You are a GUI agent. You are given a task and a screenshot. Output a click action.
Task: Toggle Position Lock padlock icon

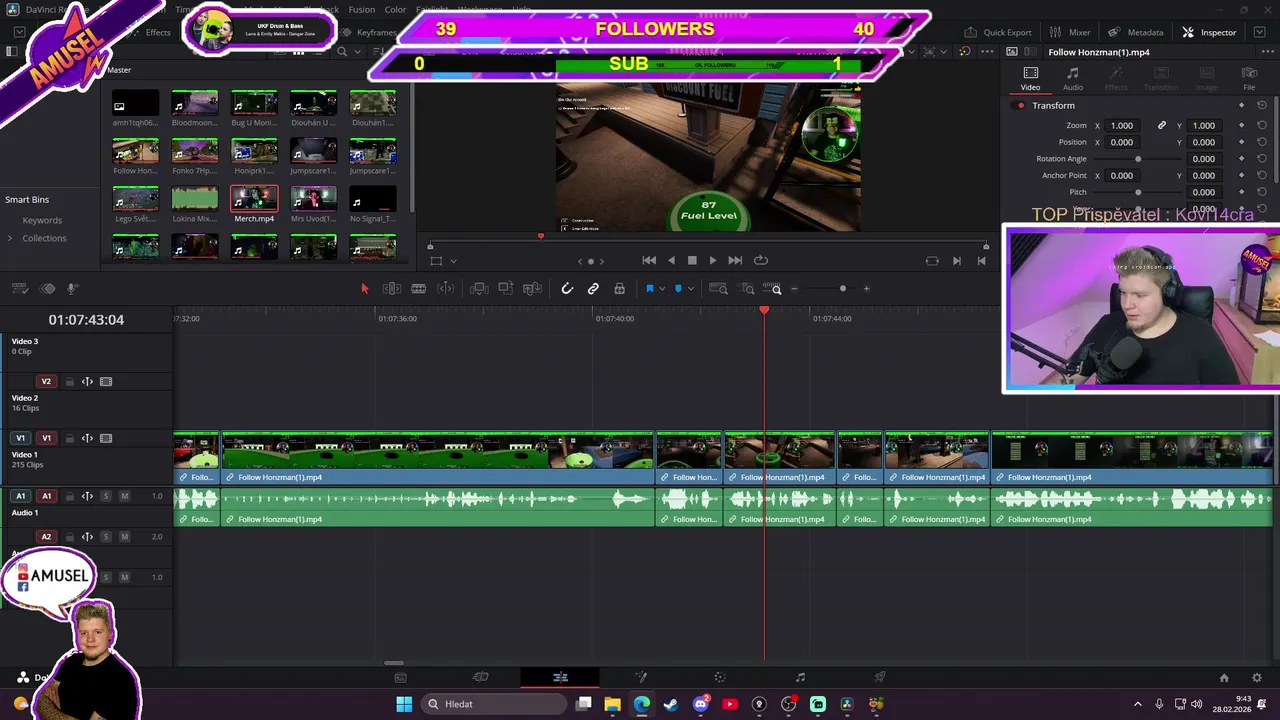tap(619, 289)
